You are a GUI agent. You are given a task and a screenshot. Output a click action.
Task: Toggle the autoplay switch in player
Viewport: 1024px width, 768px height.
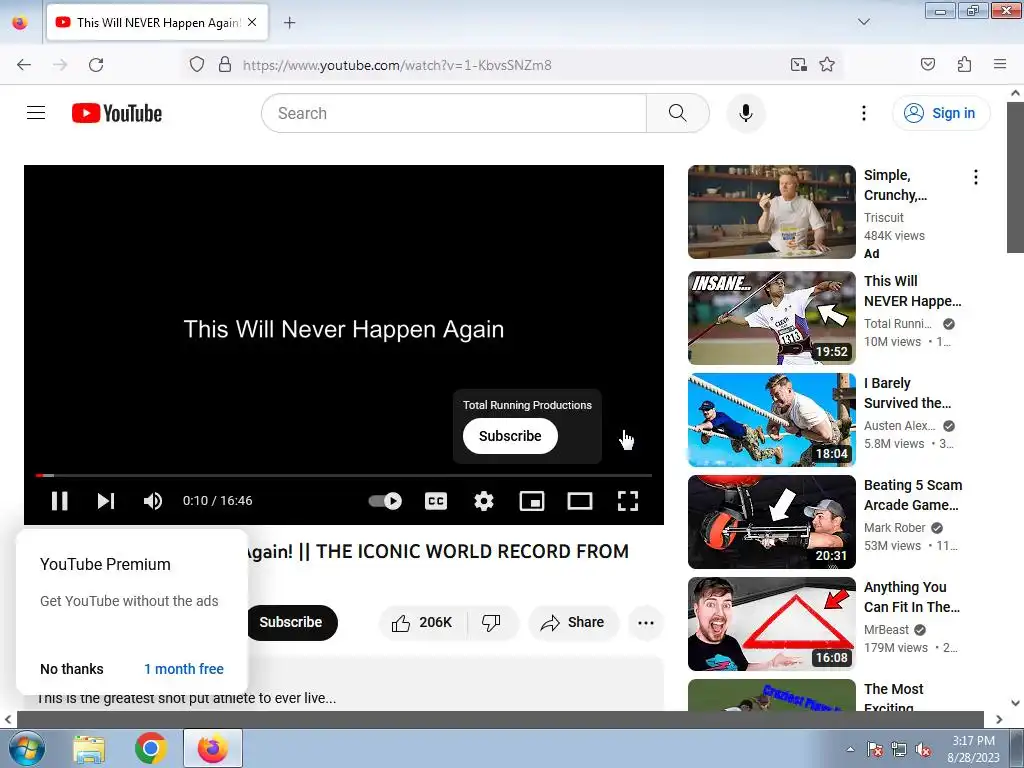(385, 501)
